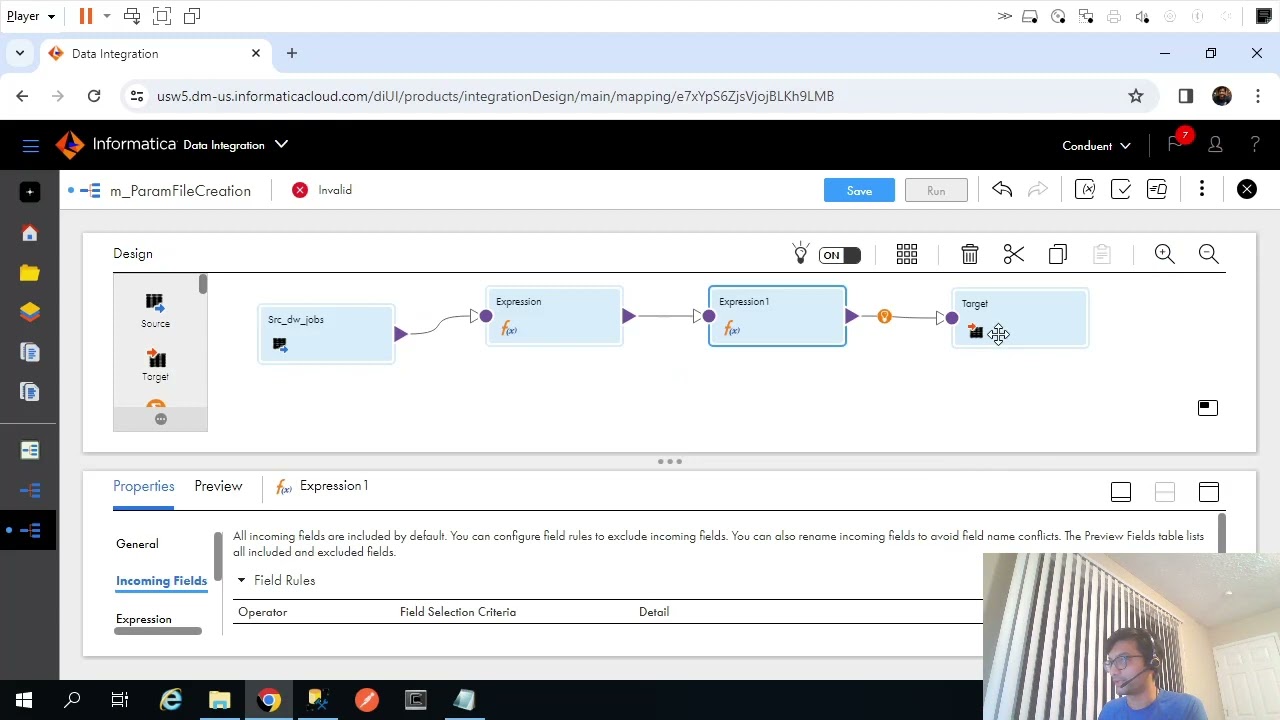Open Internet Explorer from taskbar
Viewport: 1280px width, 720px height.
tap(171, 700)
